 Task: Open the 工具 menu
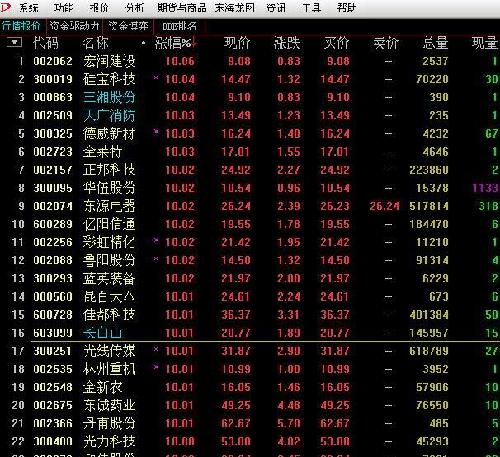pos(312,7)
